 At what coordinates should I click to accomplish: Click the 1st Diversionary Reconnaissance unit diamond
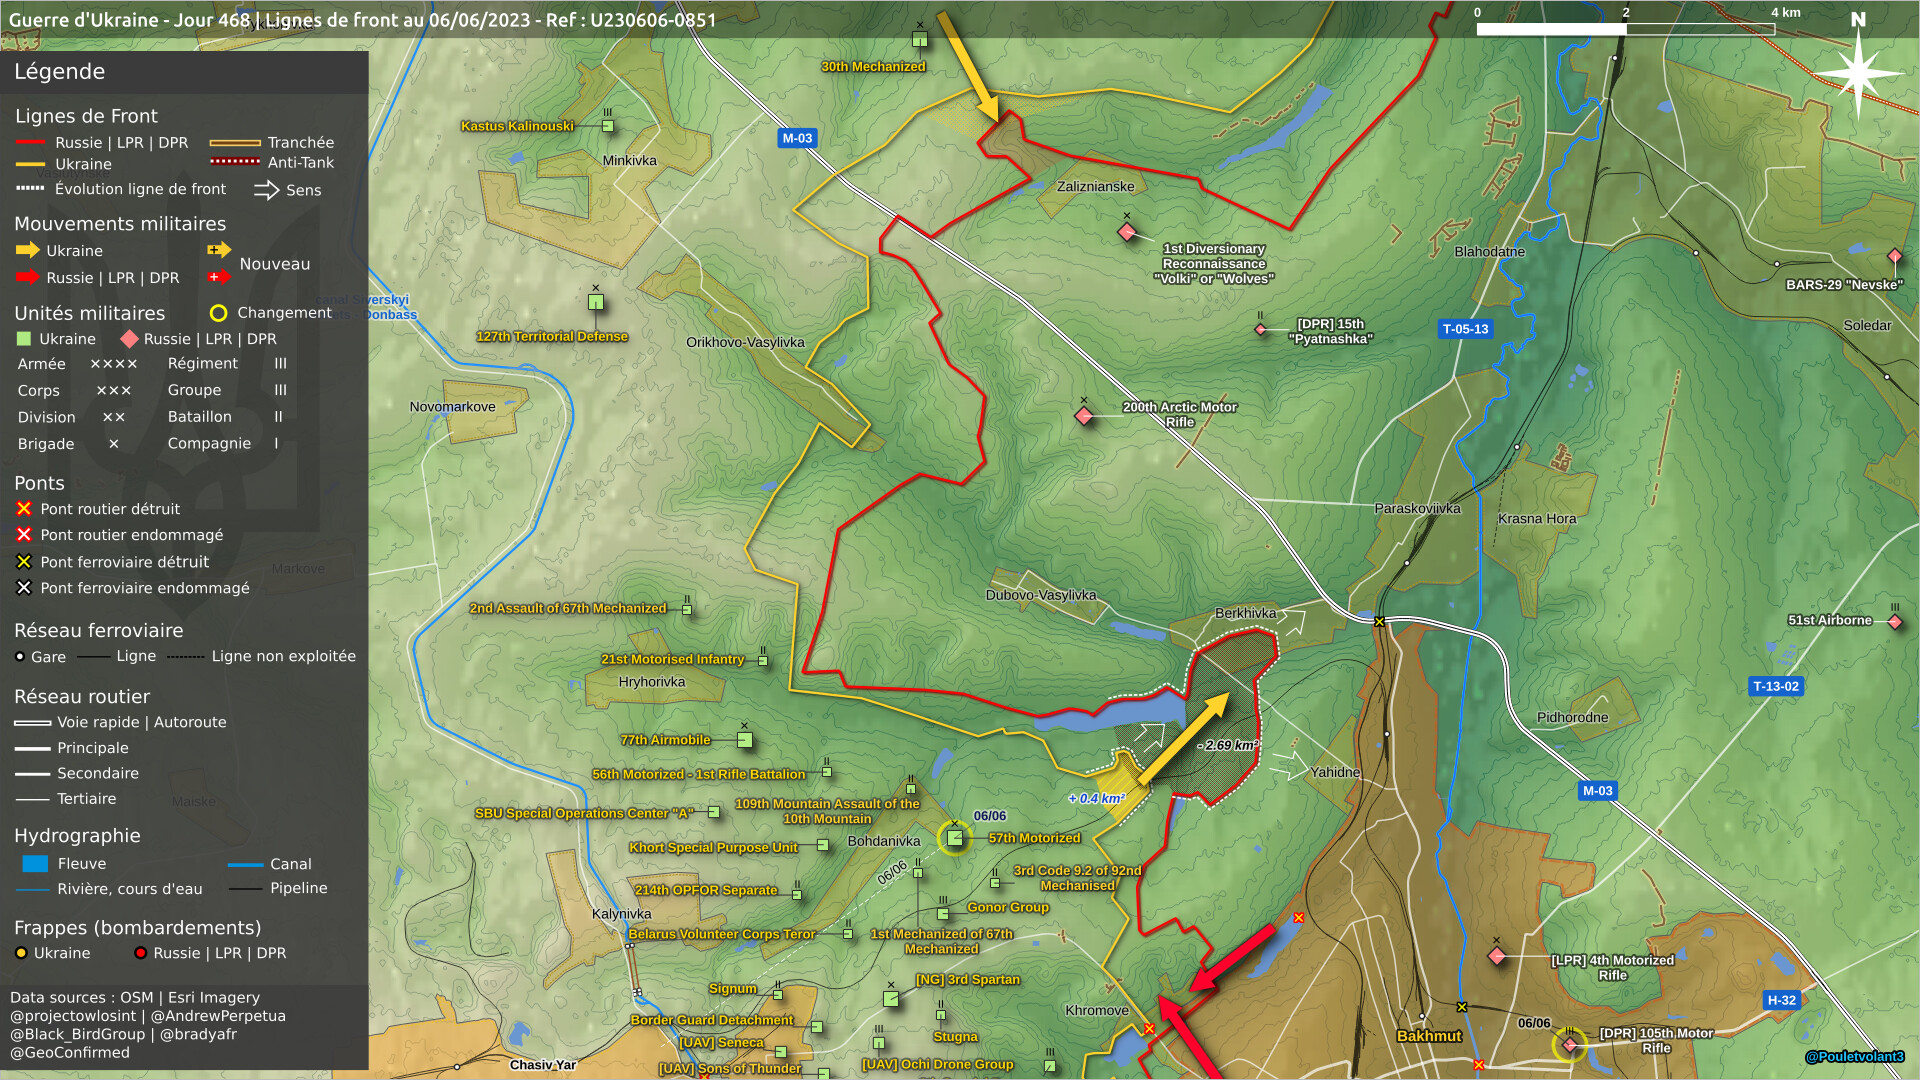click(x=1127, y=232)
